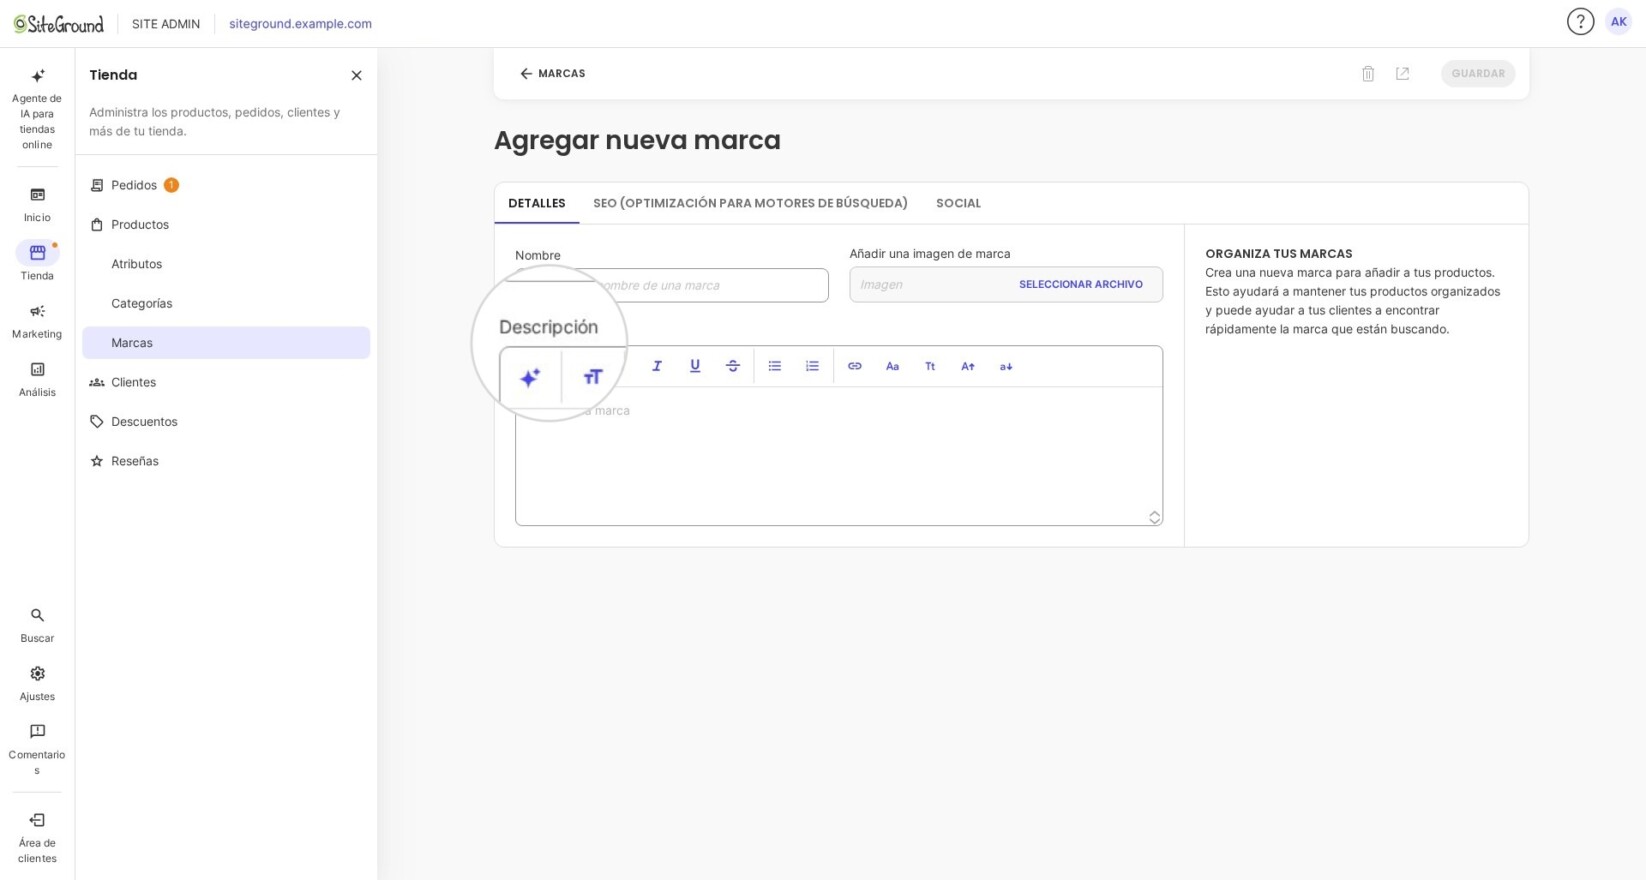This screenshot has width=1646, height=880.
Task: Insert a bulleted list
Action: tap(775, 366)
